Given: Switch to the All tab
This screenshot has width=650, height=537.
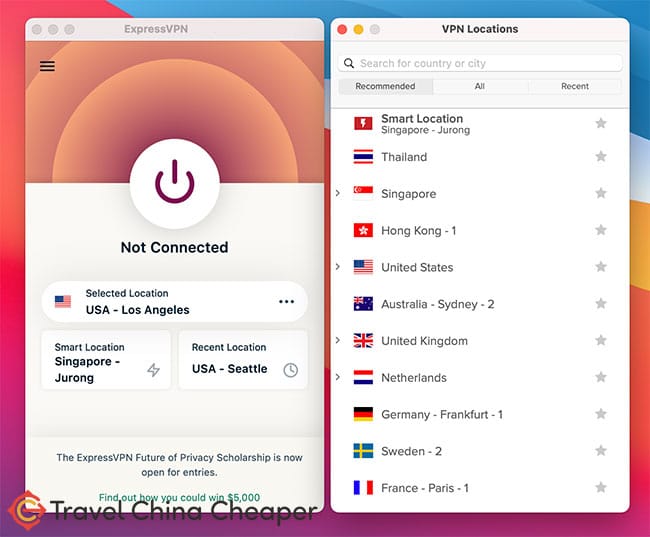Looking at the screenshot, I should (480, 86).
